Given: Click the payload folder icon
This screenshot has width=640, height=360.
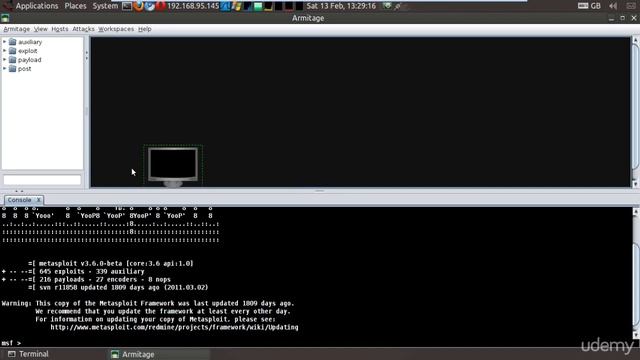Looking at the screenshot, I should point(13,60).
